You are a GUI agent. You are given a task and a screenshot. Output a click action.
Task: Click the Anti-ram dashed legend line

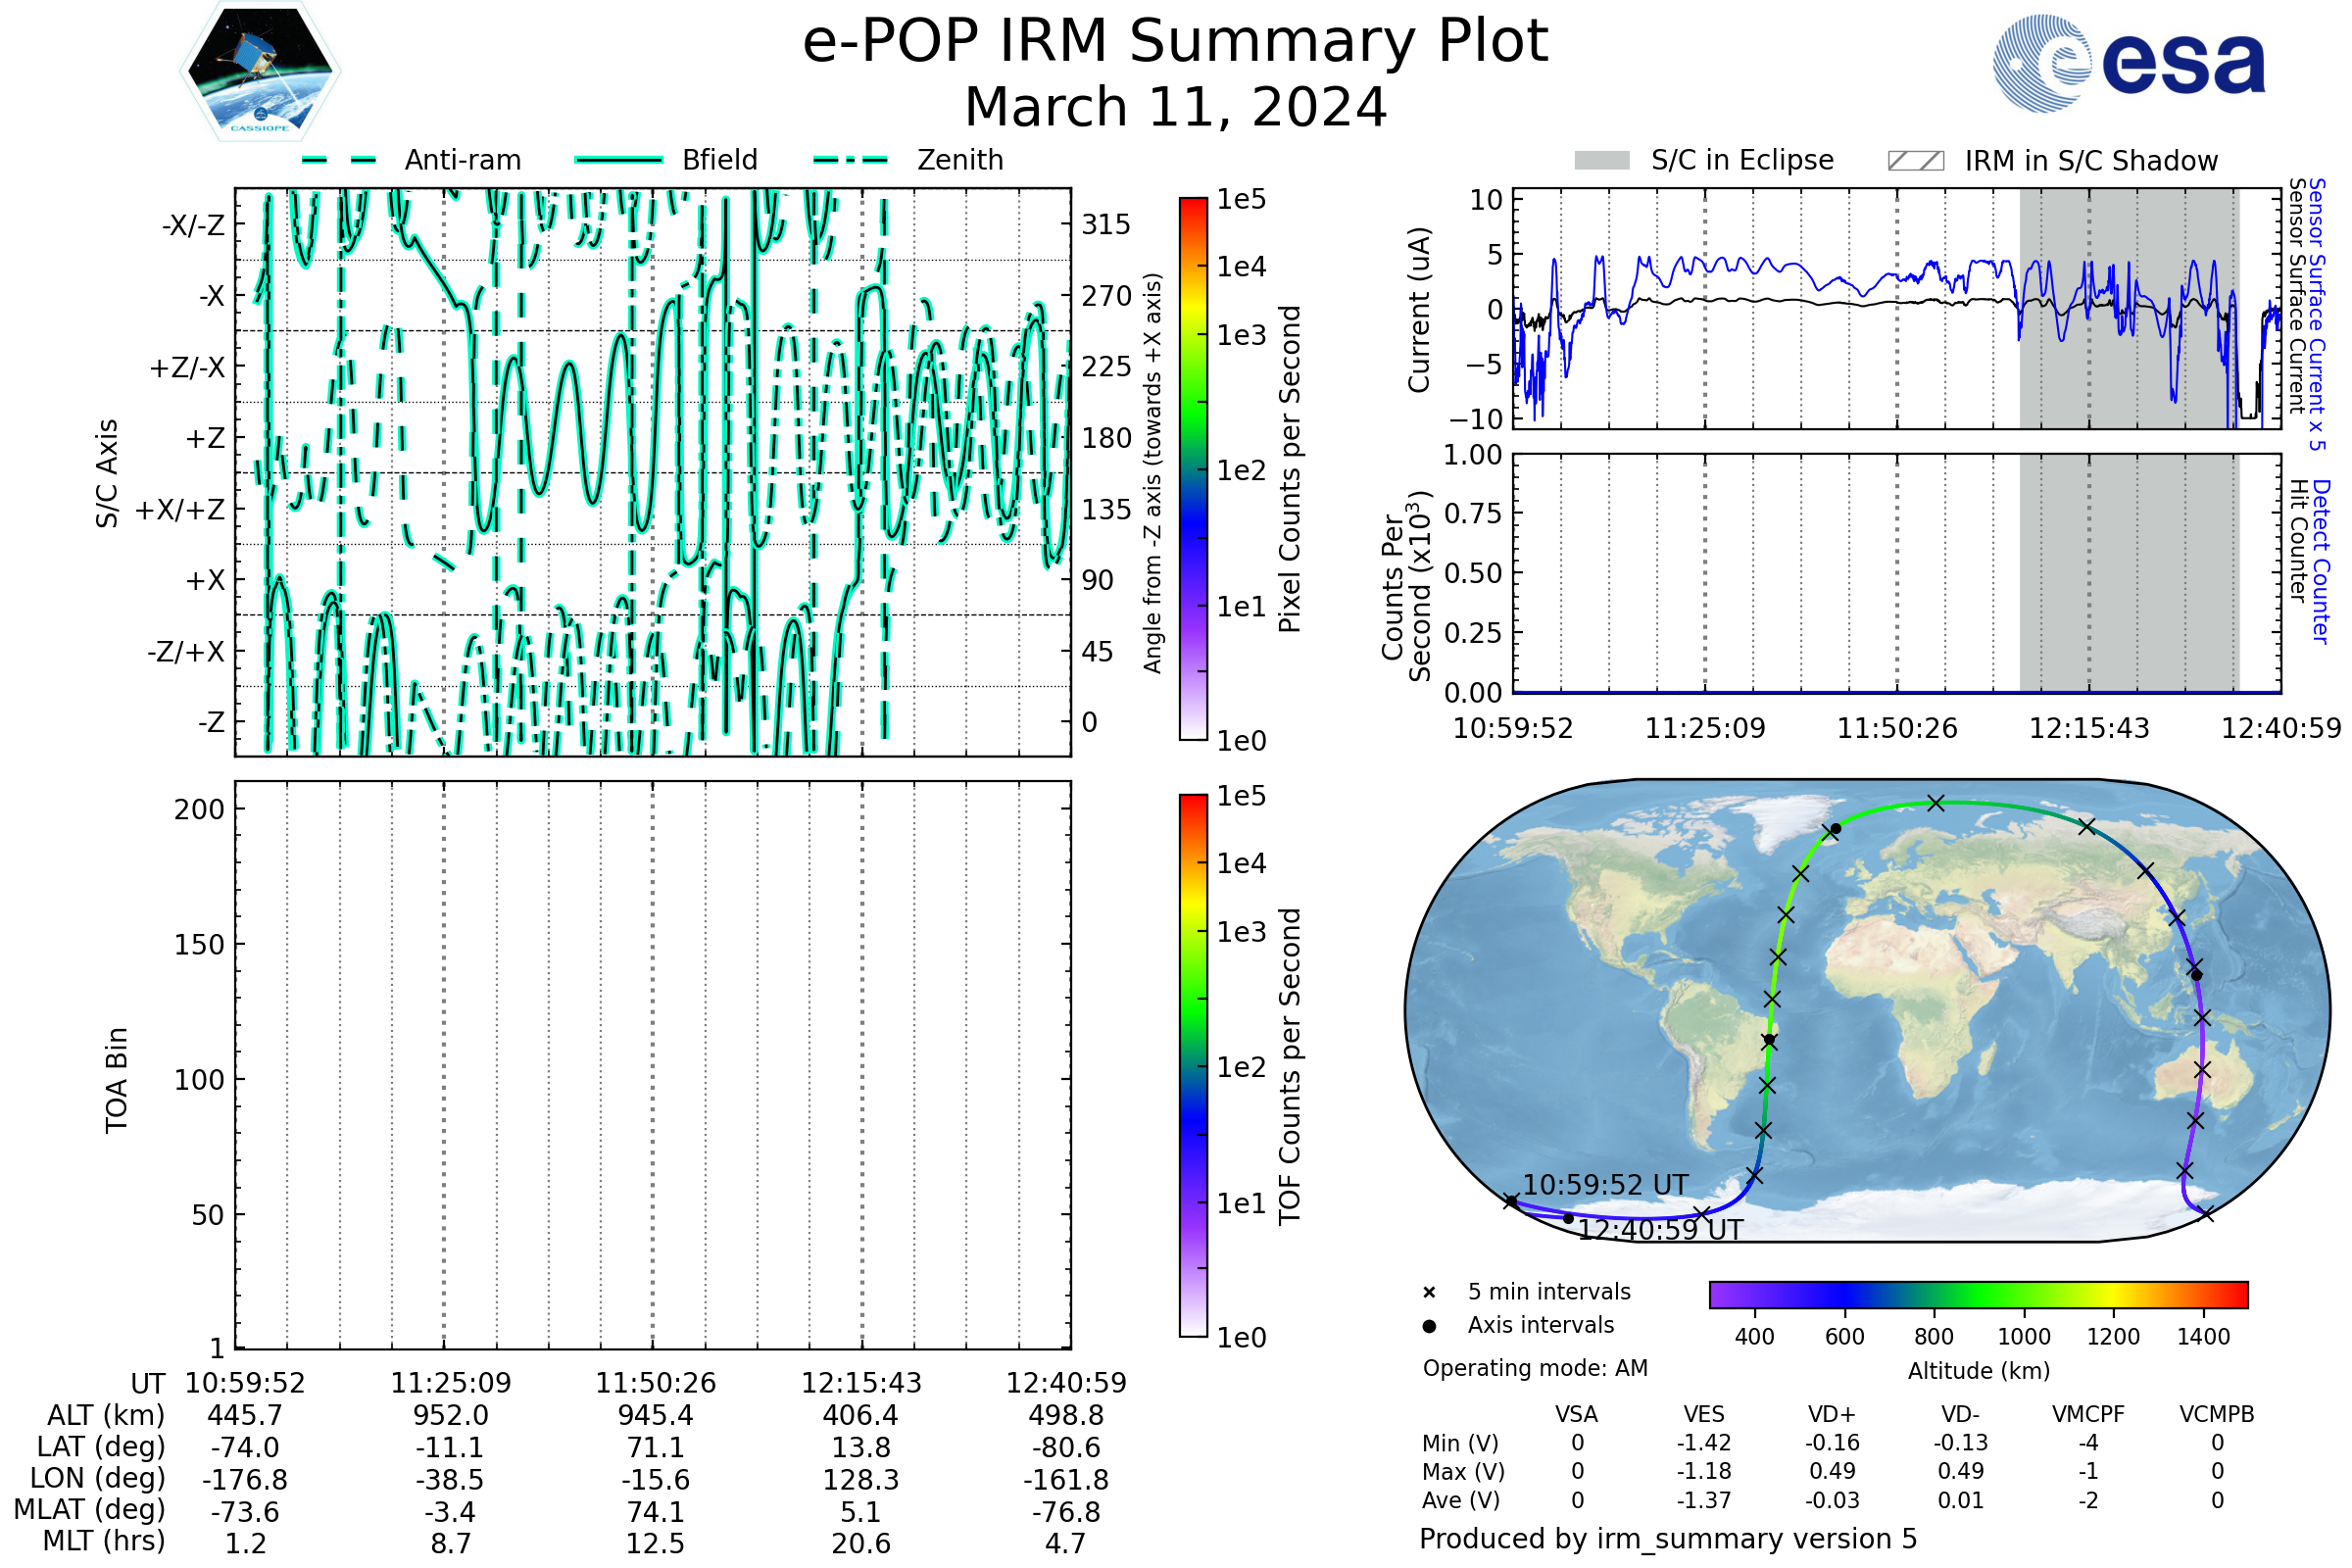tap(339, 160)
